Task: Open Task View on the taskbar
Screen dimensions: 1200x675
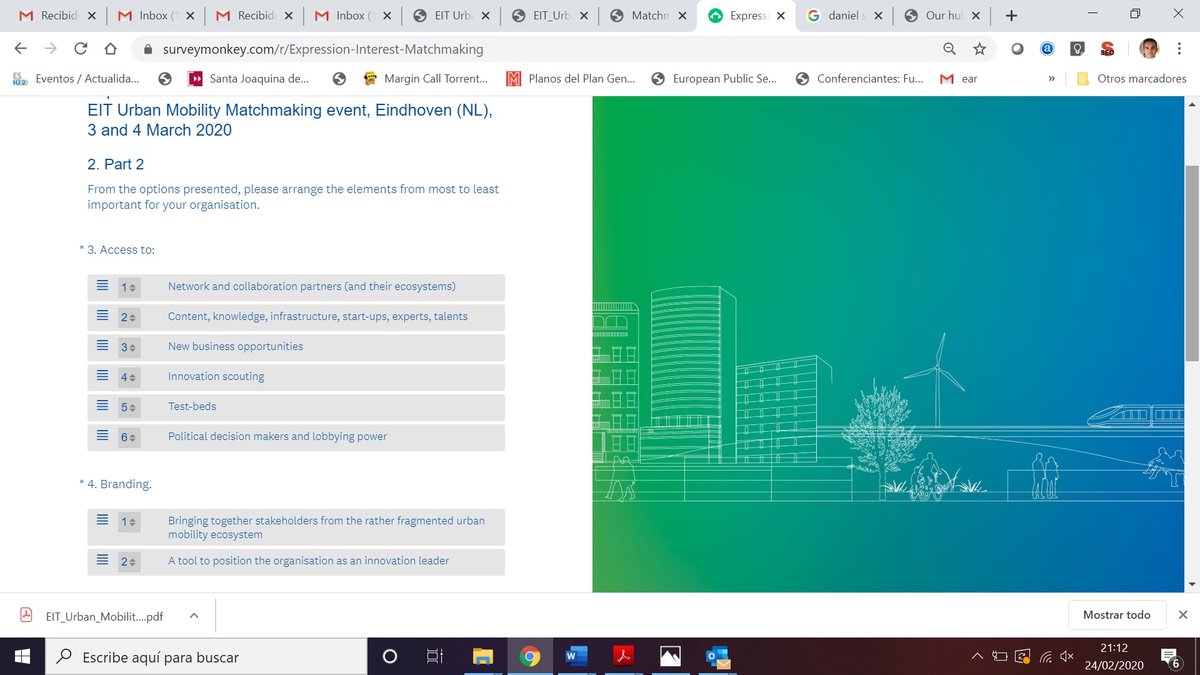Action: pyautogui.click(x=435, y=657)
